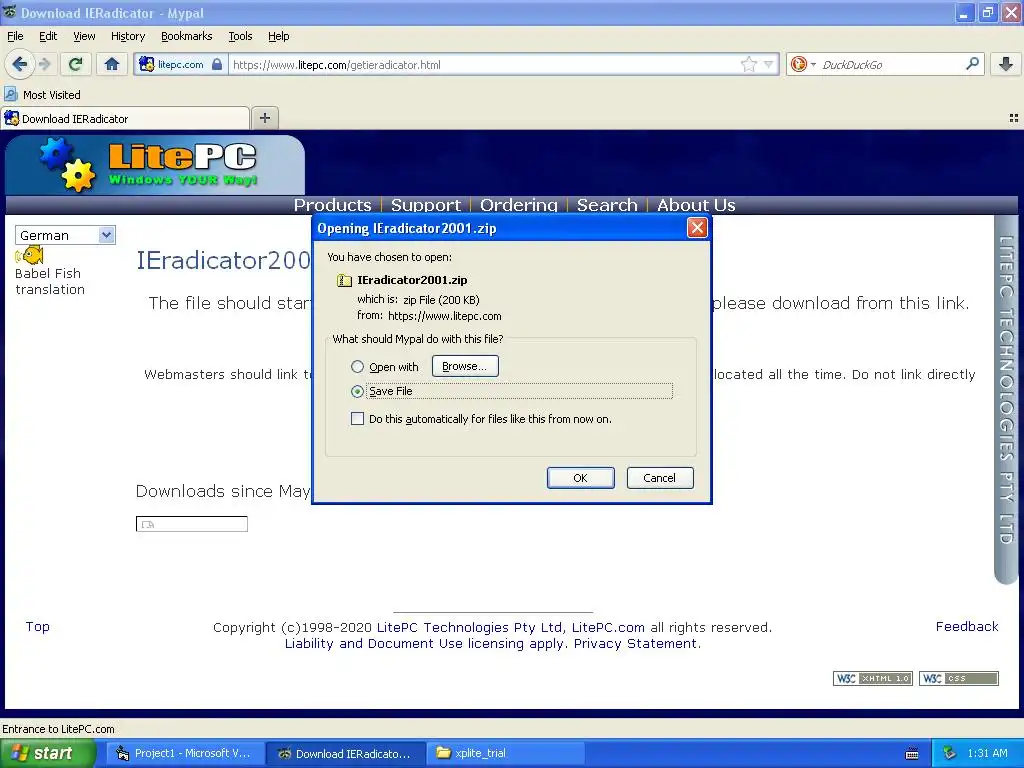
Task: Open the Privacy Statement link
Action: 635,643
